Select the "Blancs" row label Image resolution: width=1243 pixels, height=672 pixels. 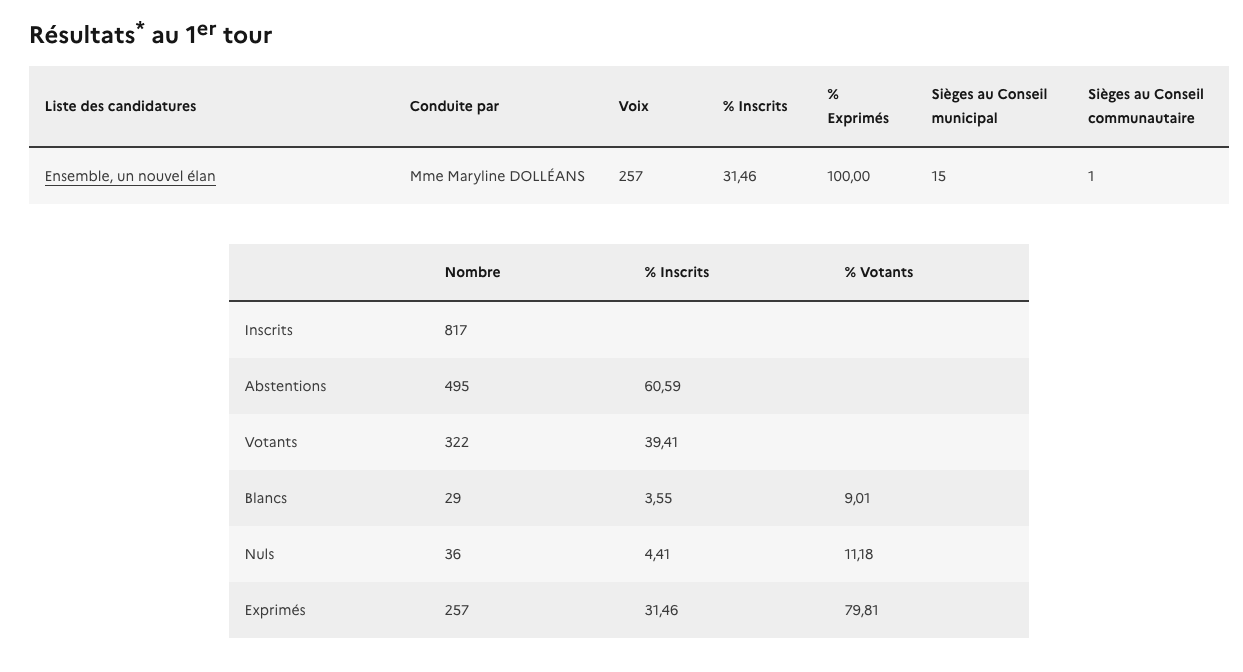point(265,498)
